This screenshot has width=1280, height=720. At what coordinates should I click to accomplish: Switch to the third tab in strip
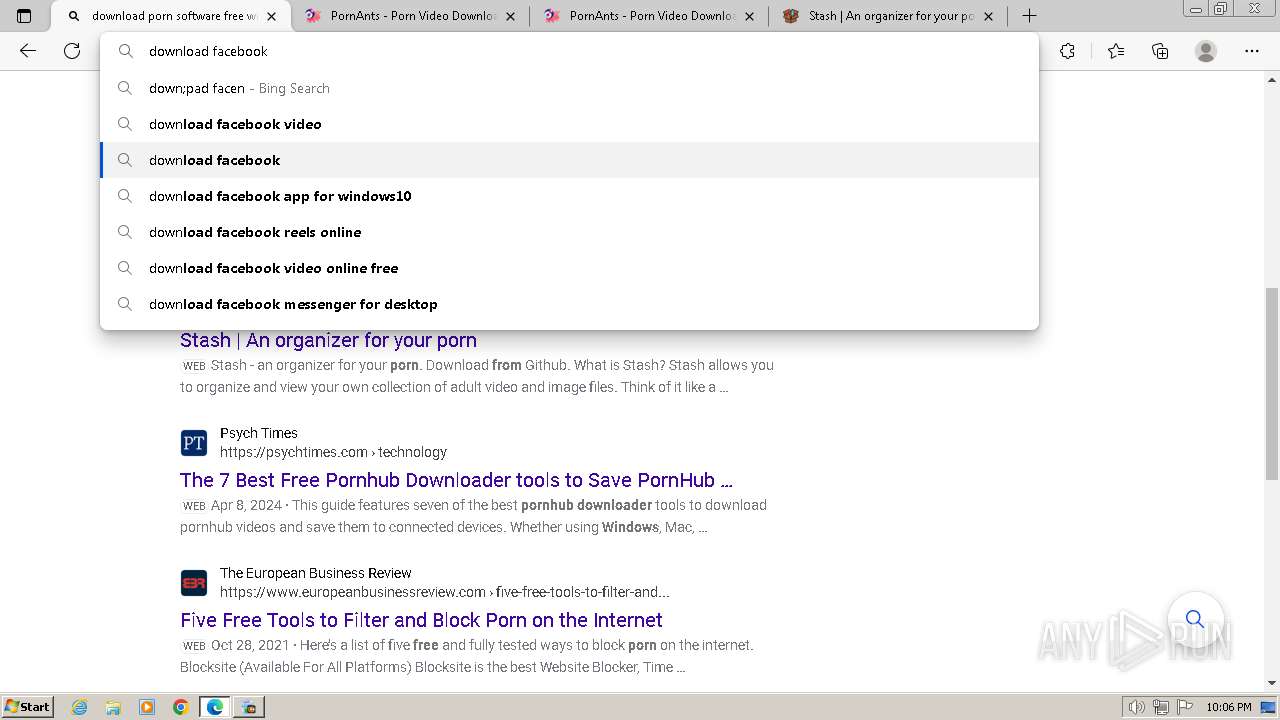click(x=649, y=16)
